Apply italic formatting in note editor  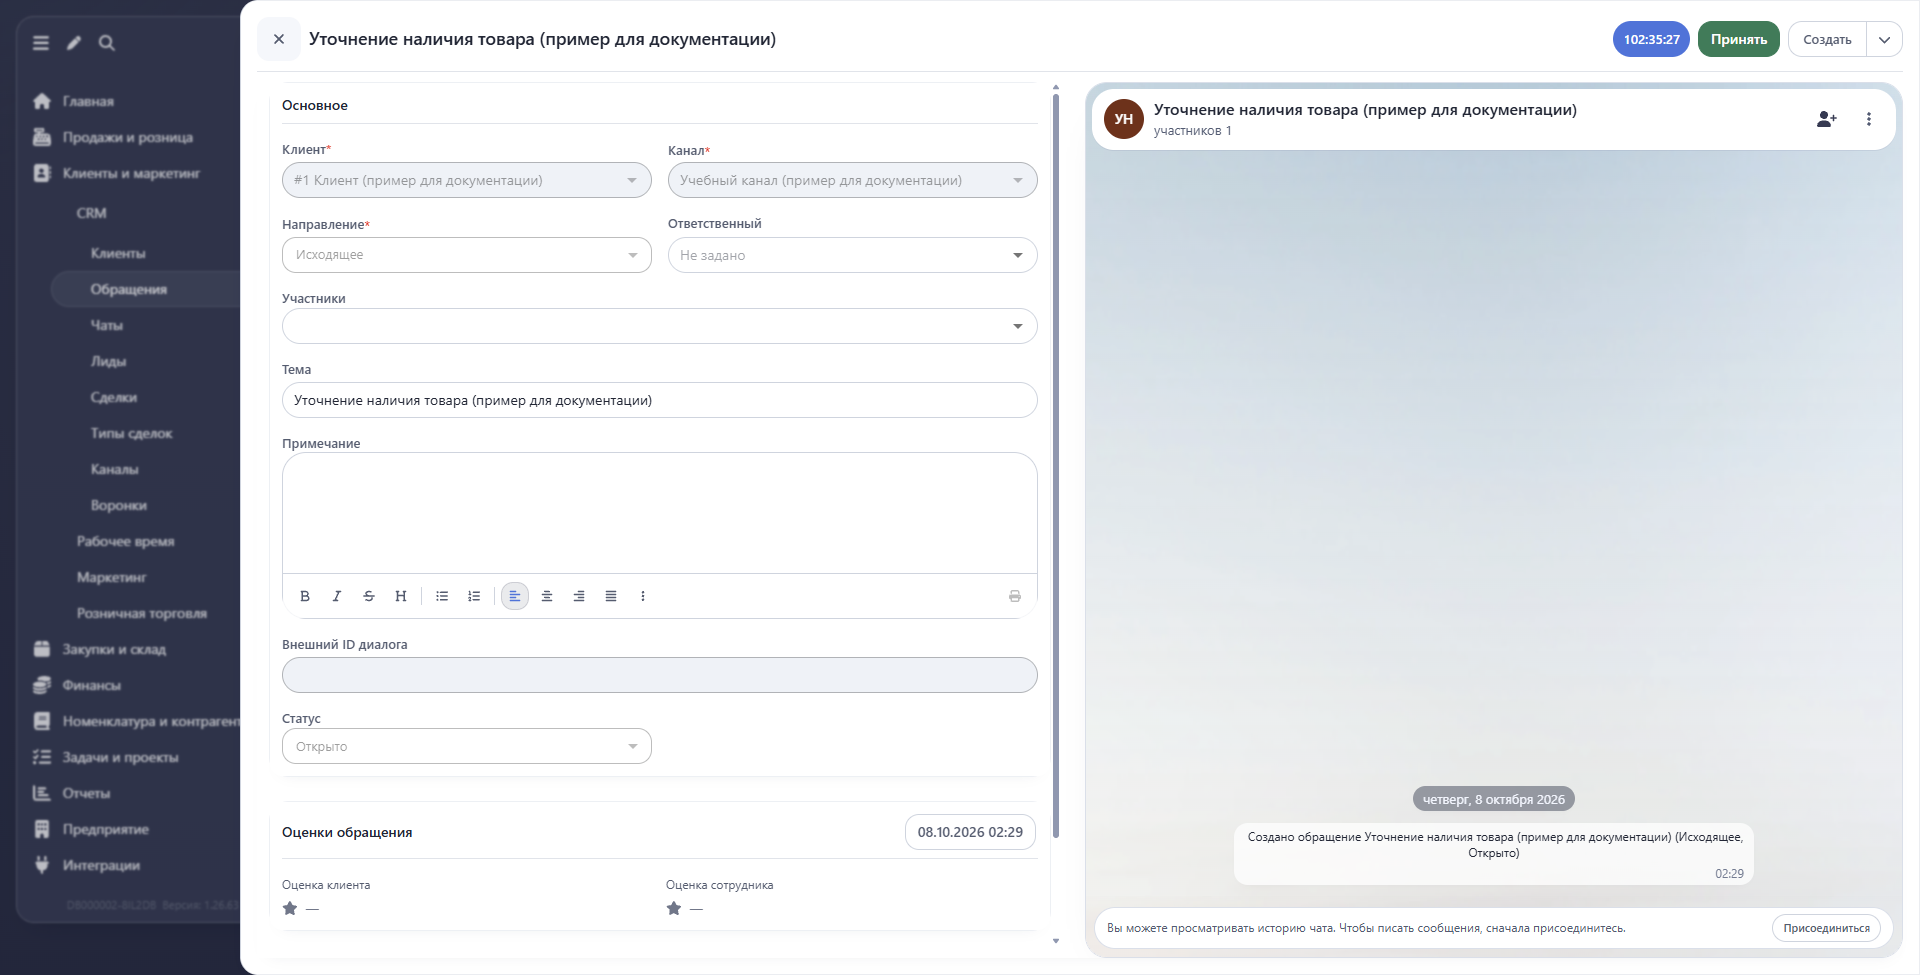click(337, 596)
